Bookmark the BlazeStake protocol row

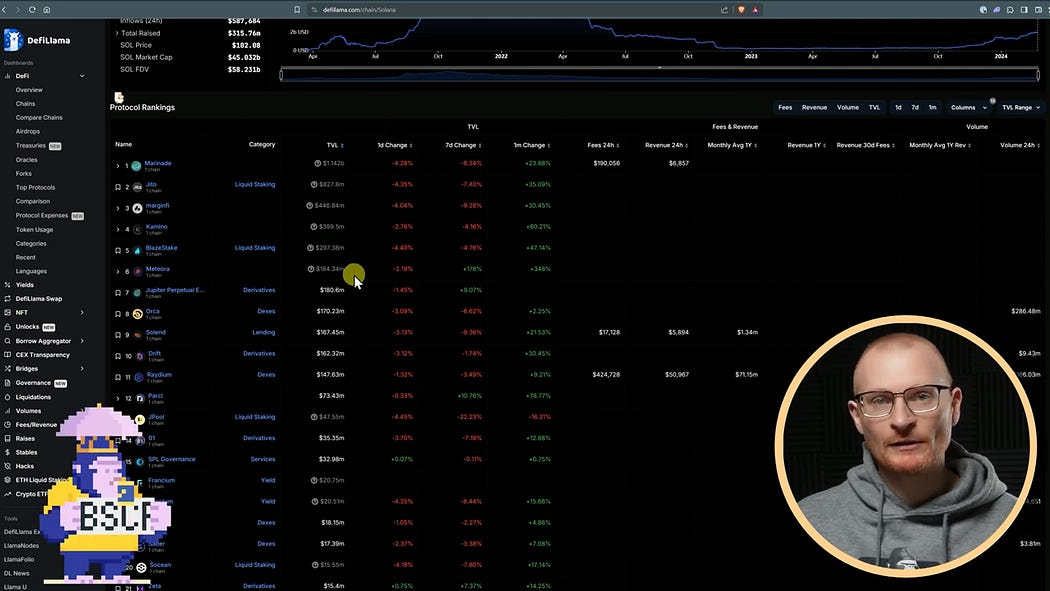pyautogui.click(x=118, y=251)
